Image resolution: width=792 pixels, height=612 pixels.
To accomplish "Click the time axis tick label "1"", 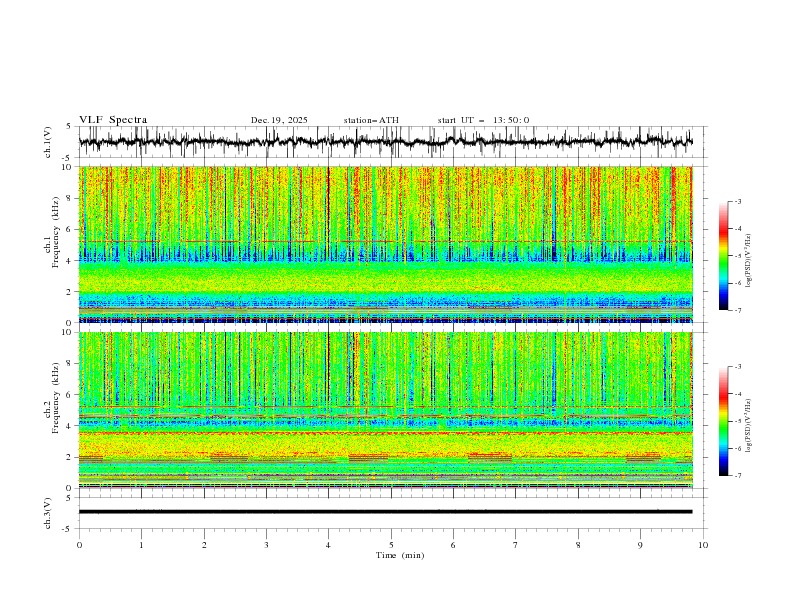I will point(141,545).
